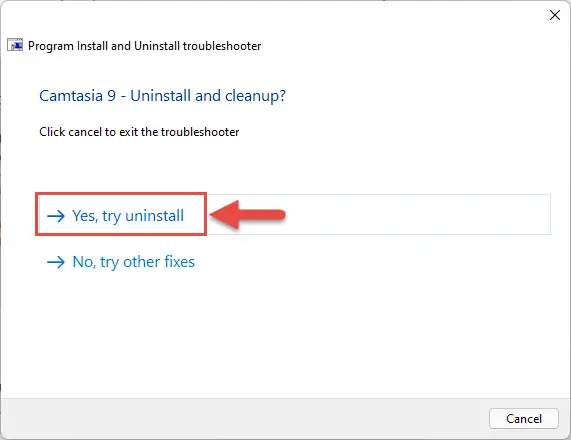
Task: Click the troubleshooter icon in title bar
Action: pyautogui.click(x=15, y=45)
